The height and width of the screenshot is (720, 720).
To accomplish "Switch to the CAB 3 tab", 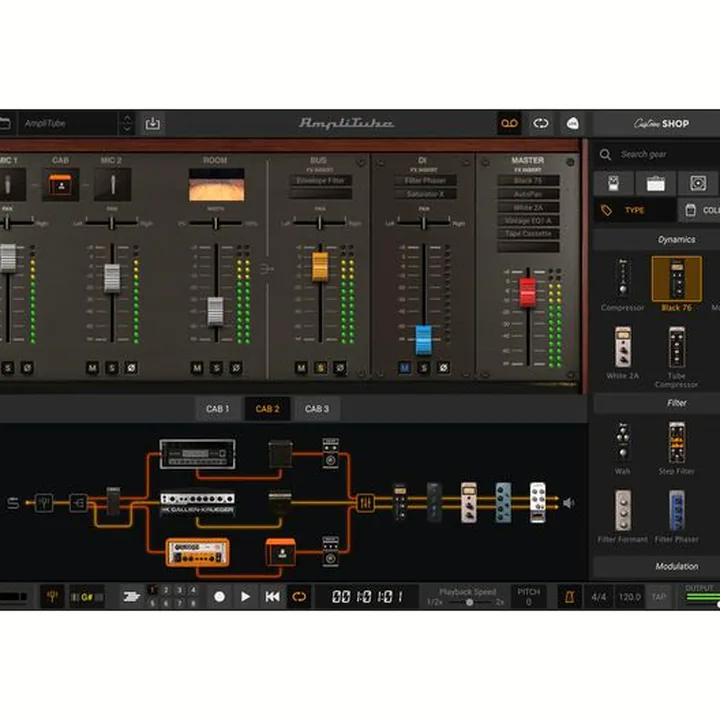I will 317,409.
